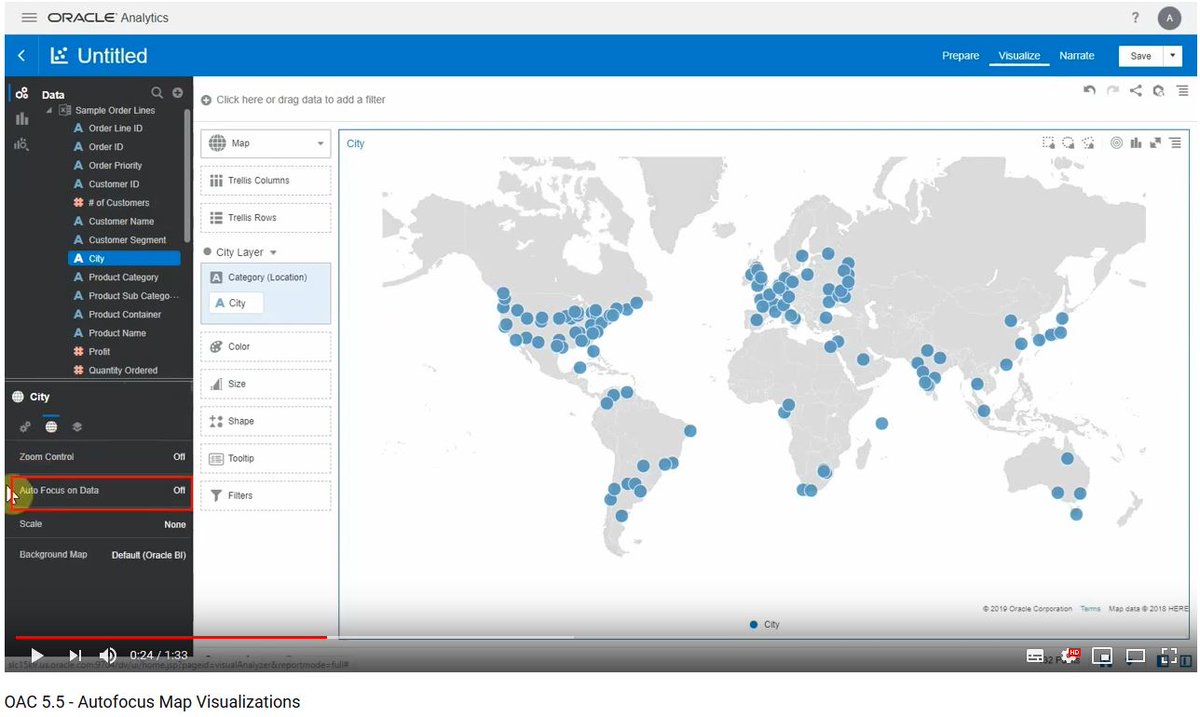Viewport: 1200px width, 717px height.
Task: Open the map visualization menu icon
Action: 1175,143
